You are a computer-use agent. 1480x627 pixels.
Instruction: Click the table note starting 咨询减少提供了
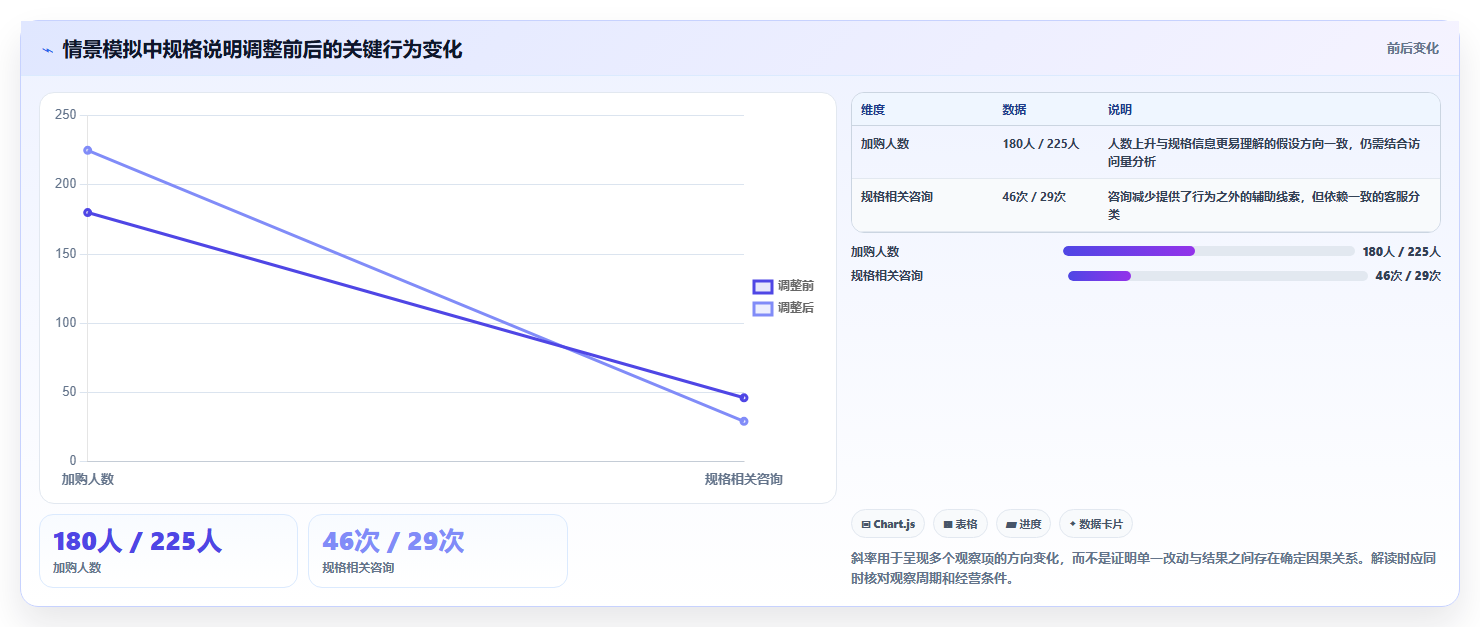click(1264, 206)
